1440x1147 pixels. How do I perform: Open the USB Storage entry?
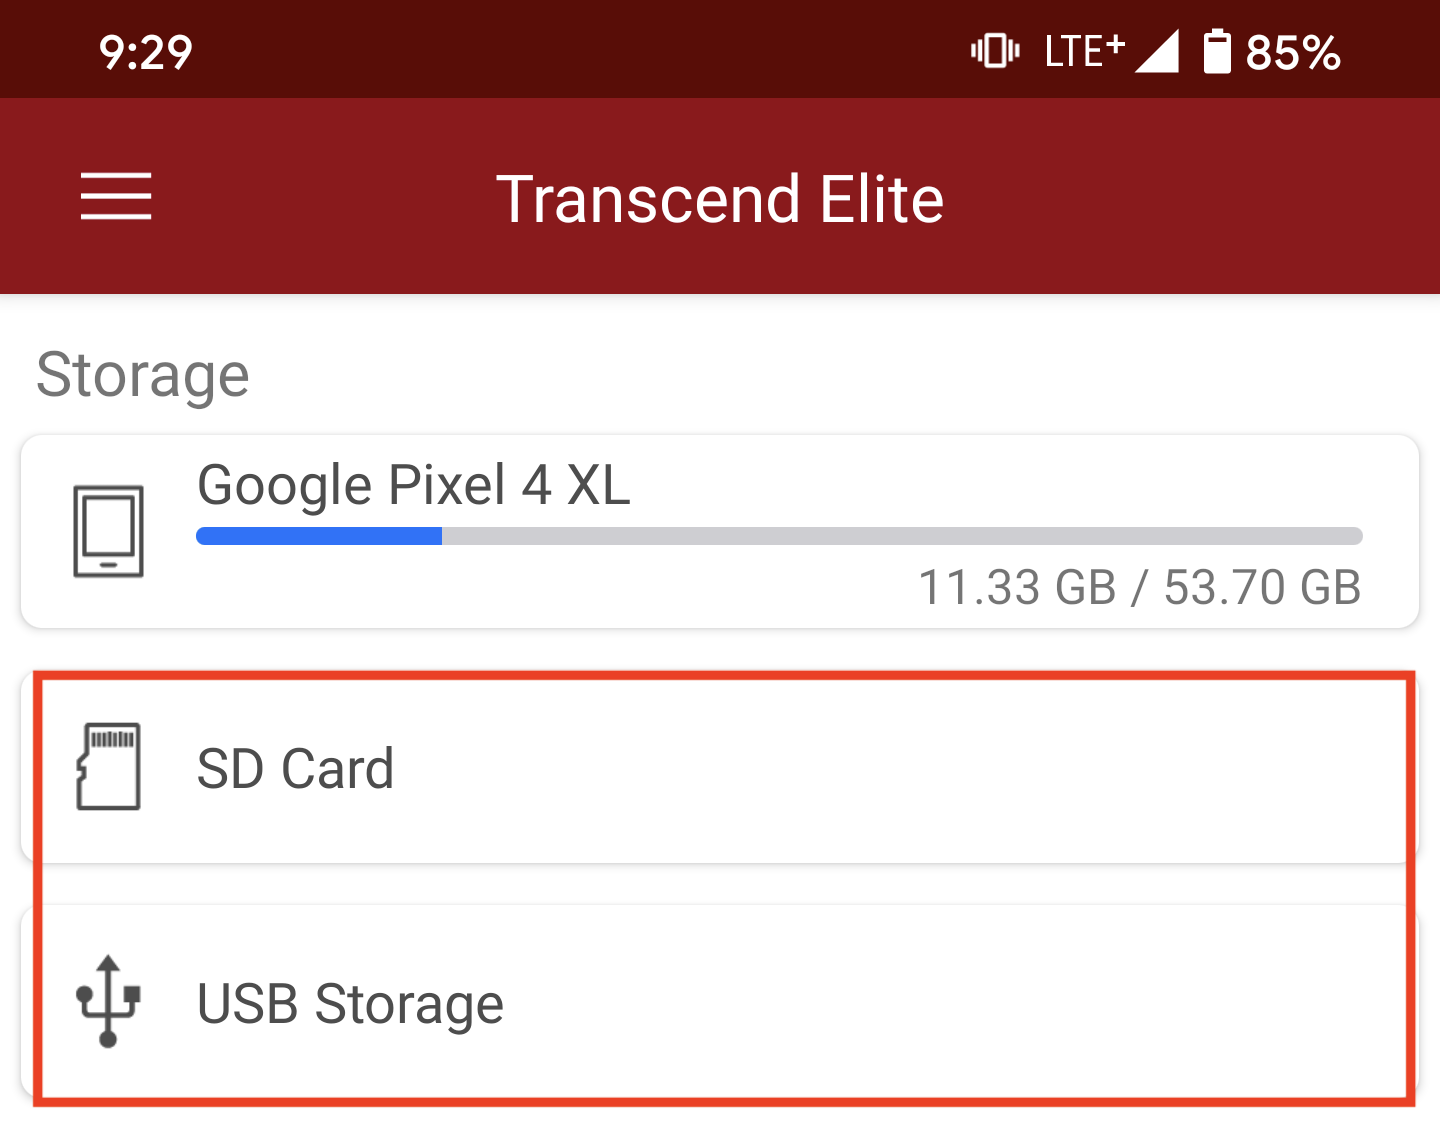click(720, 1002)
